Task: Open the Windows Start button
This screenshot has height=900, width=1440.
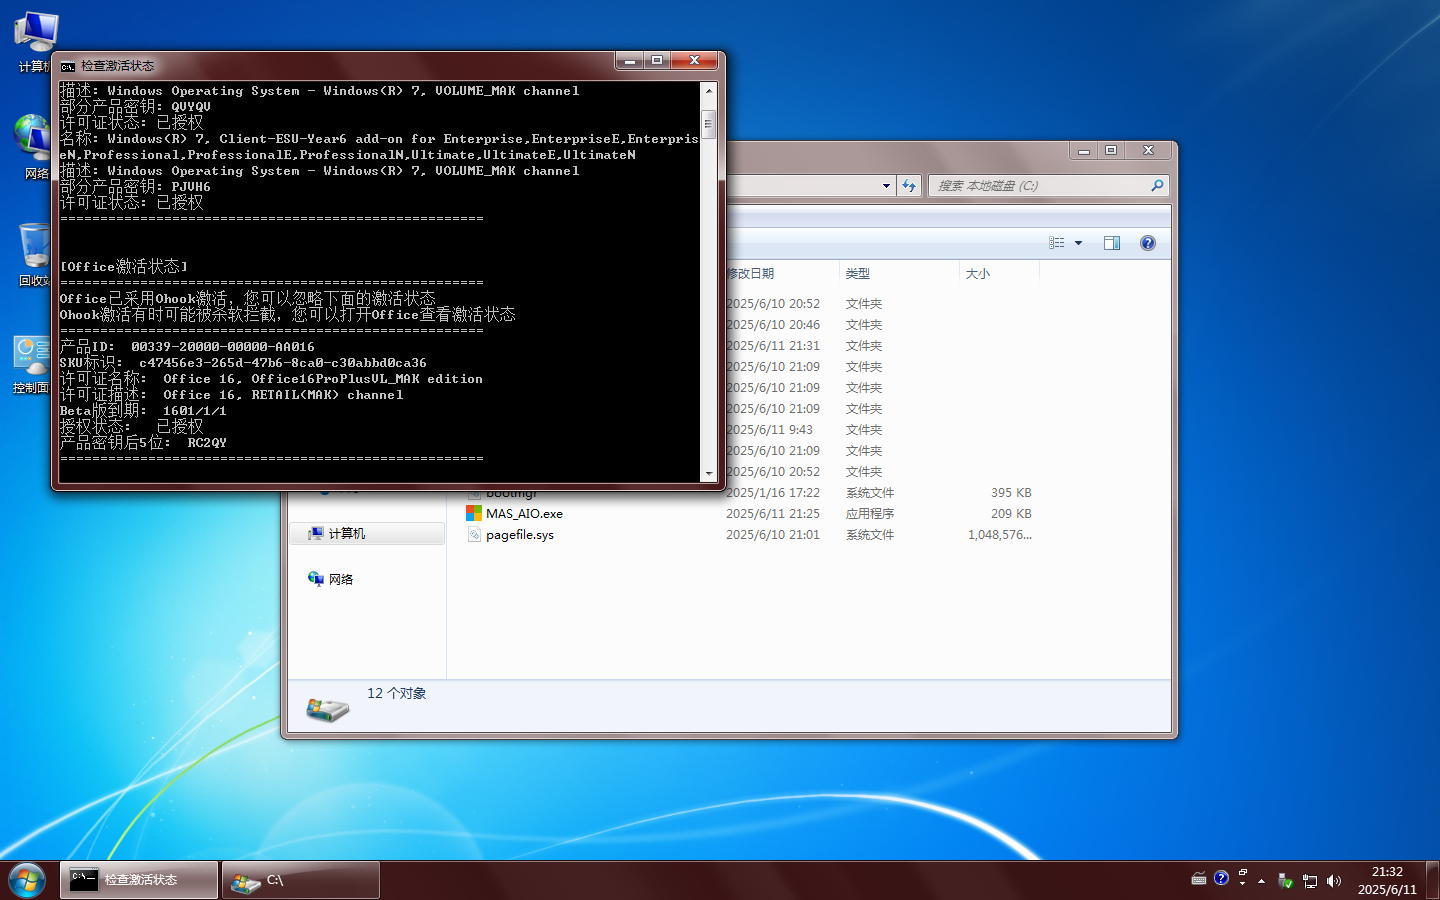Action: 27,880
